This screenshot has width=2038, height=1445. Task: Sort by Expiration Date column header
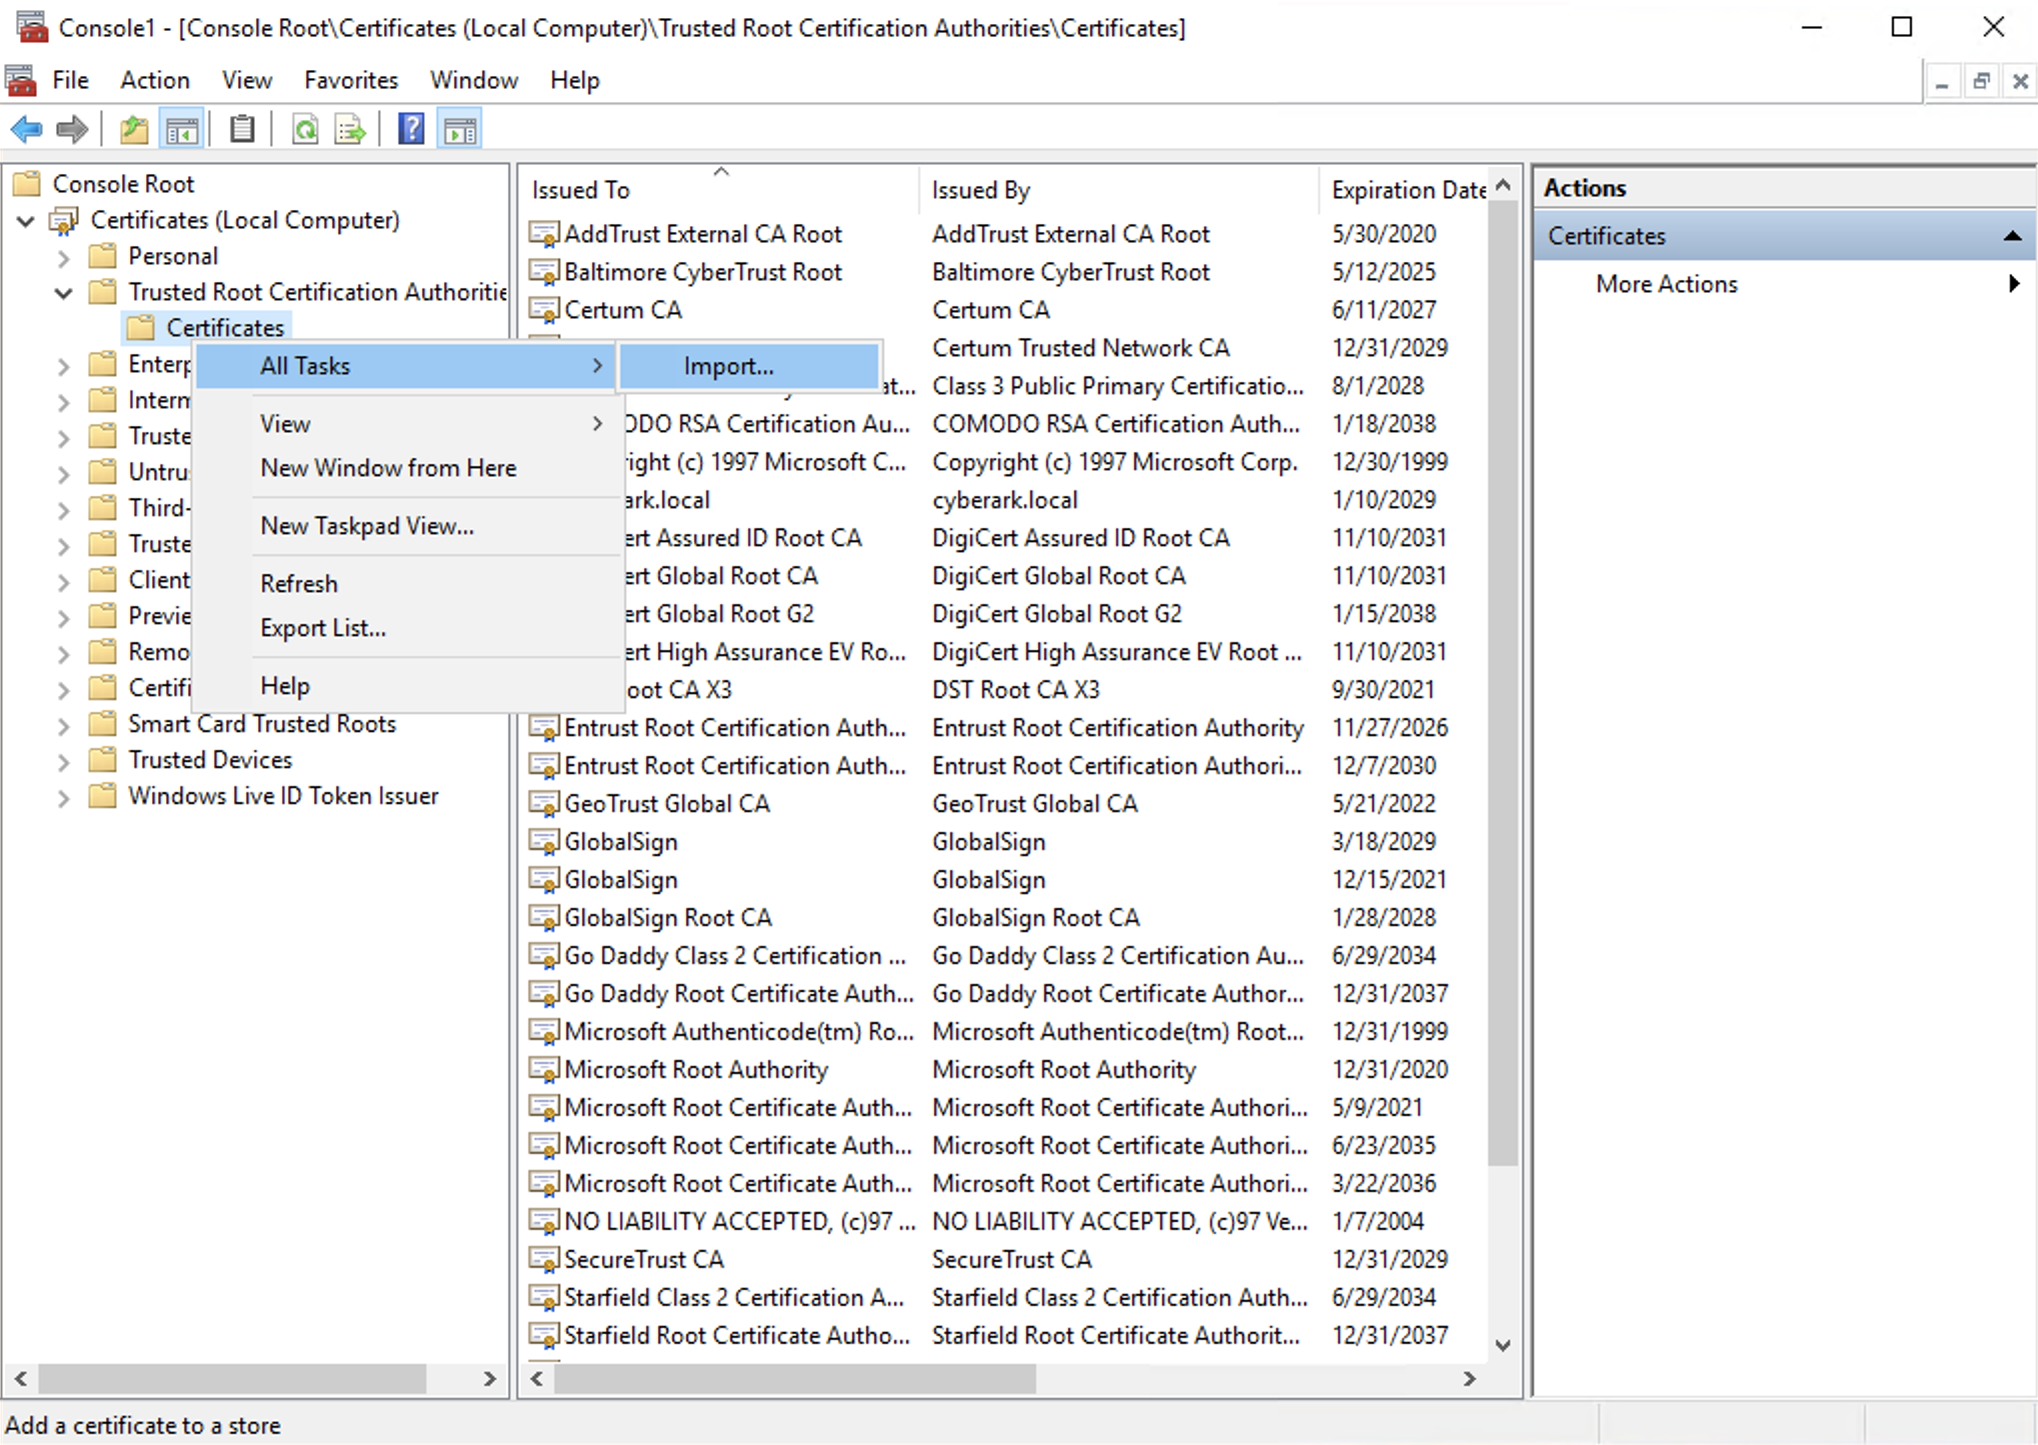(x=1404, y=190)
